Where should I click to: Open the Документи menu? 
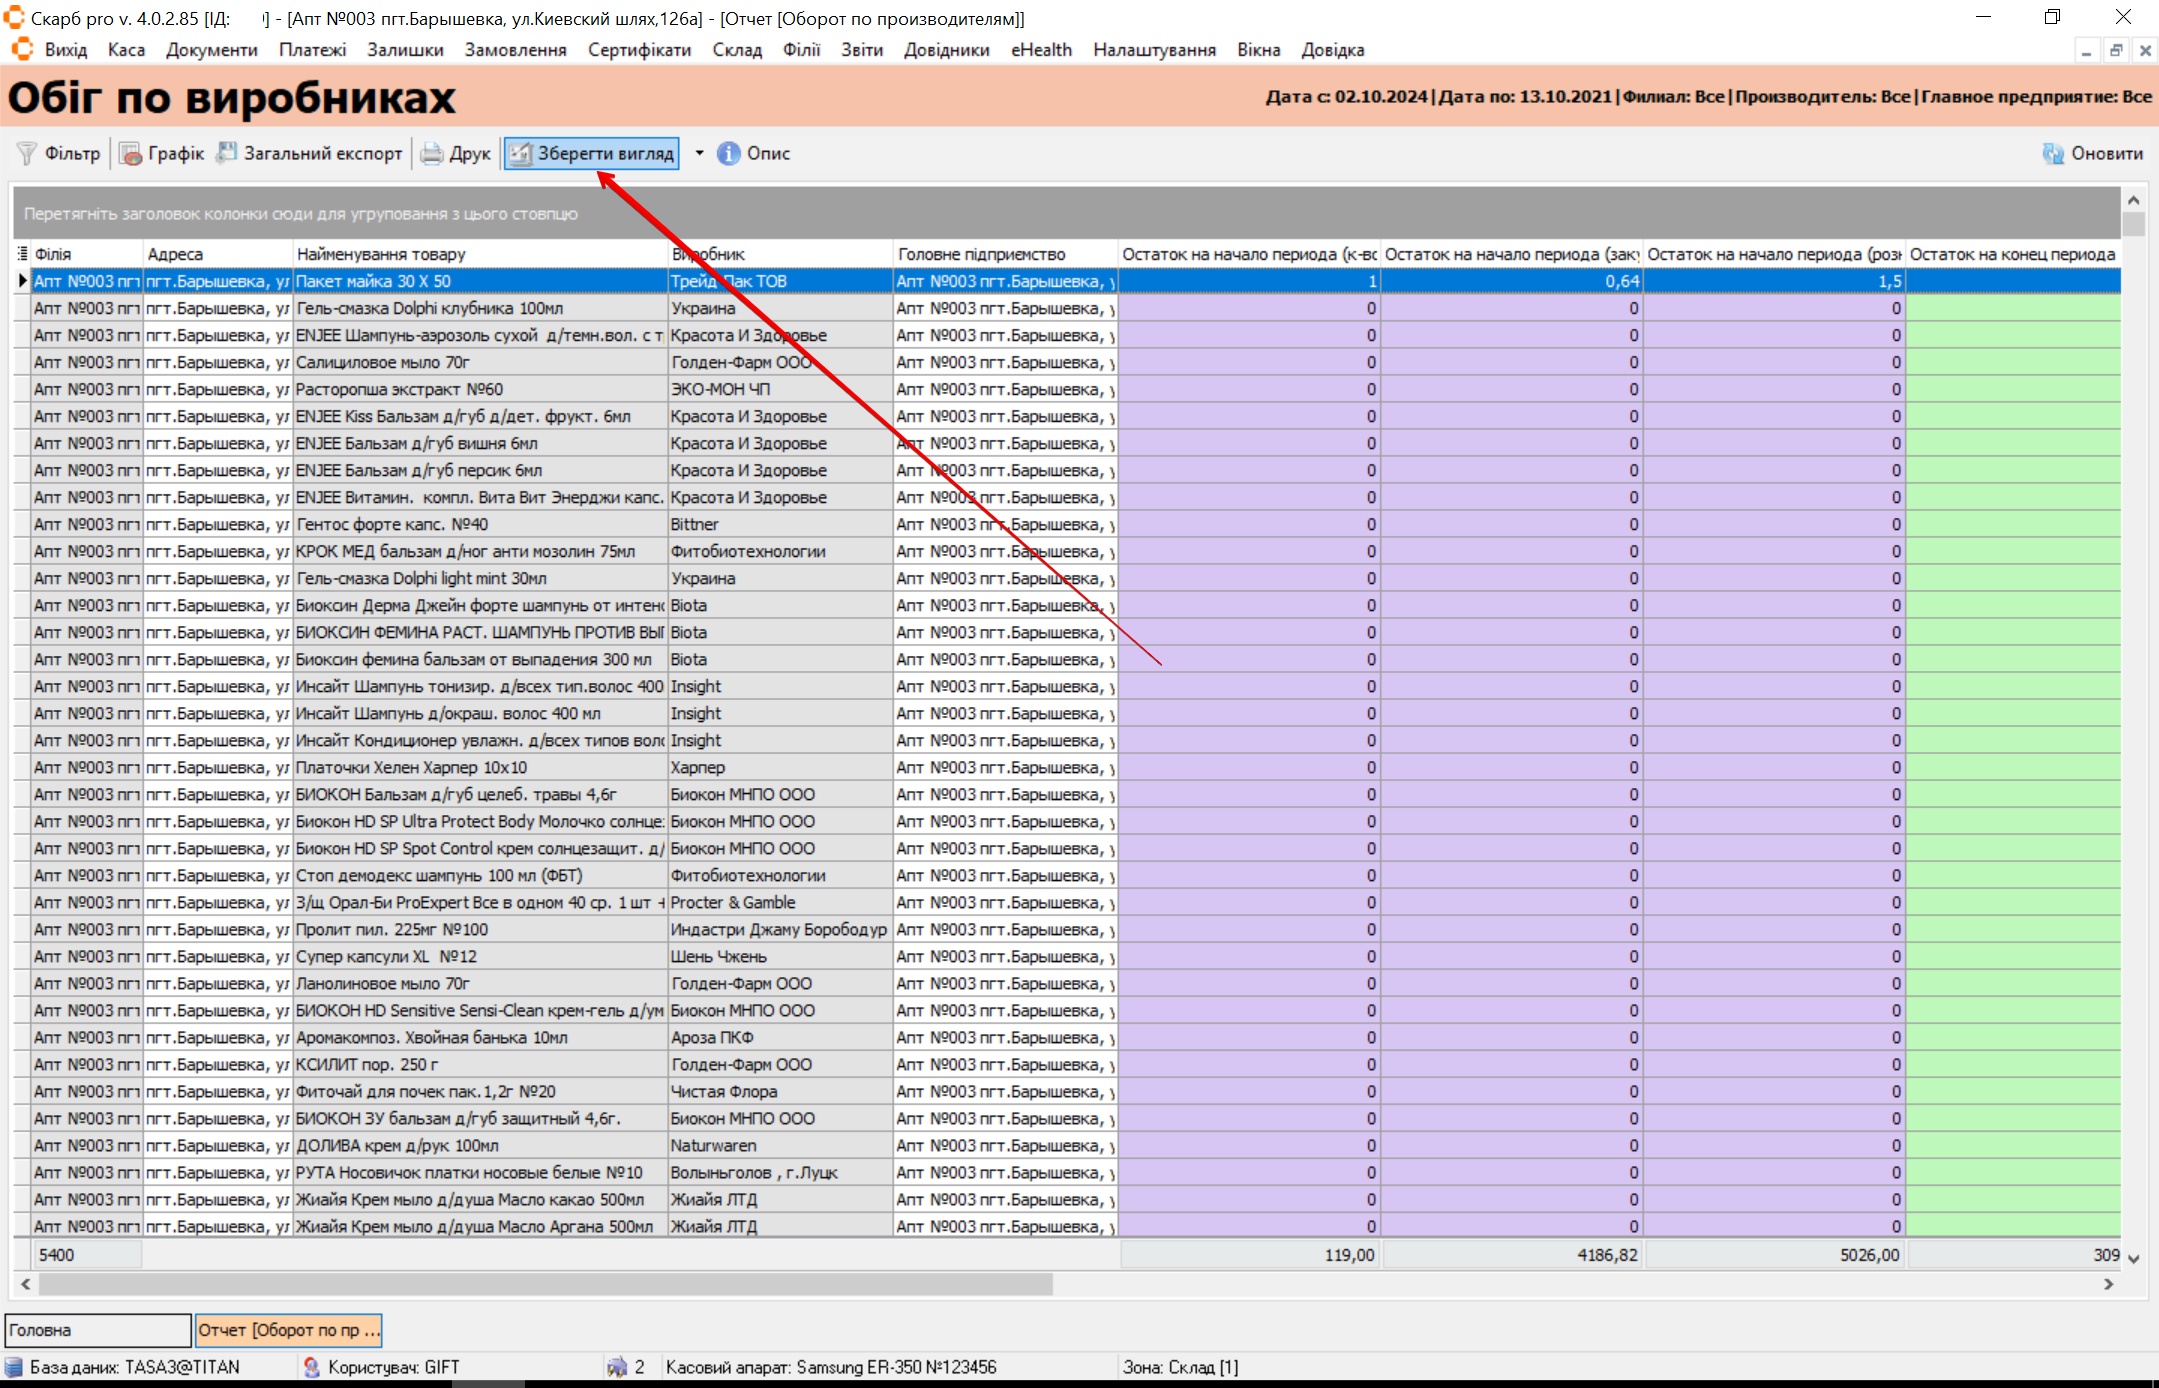211,50
